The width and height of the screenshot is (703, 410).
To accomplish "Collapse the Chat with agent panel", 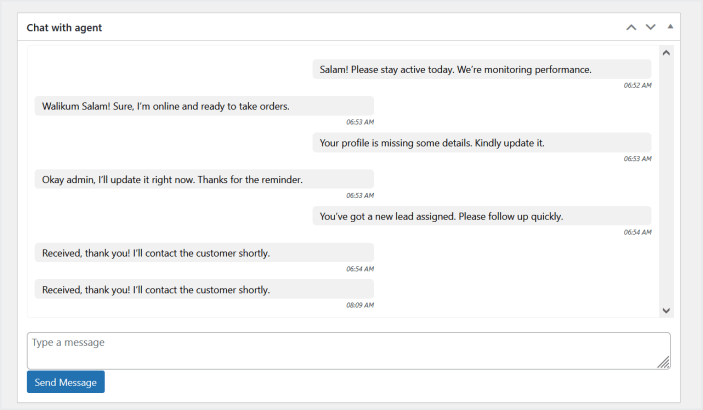I will 670,27.
